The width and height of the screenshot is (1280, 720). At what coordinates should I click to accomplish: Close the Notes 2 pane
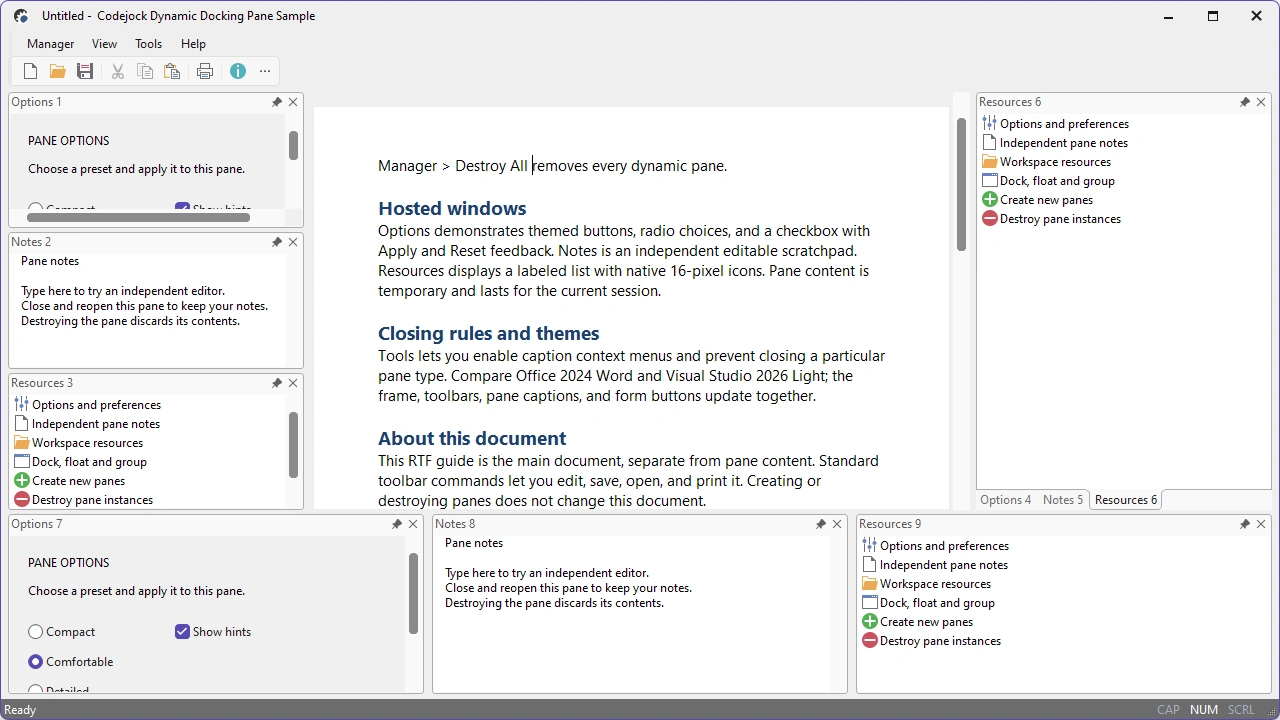click(x=293, y=242)
